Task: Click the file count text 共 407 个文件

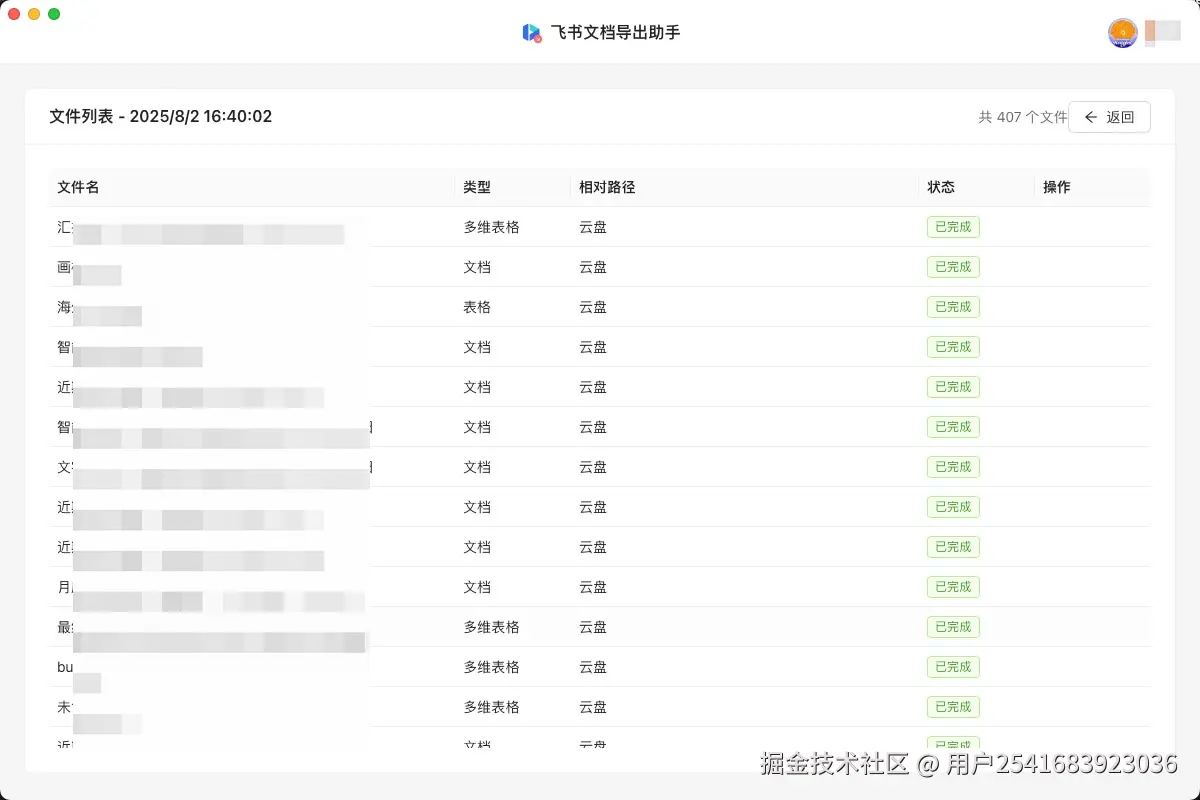Action: (x=1022, y=117)
